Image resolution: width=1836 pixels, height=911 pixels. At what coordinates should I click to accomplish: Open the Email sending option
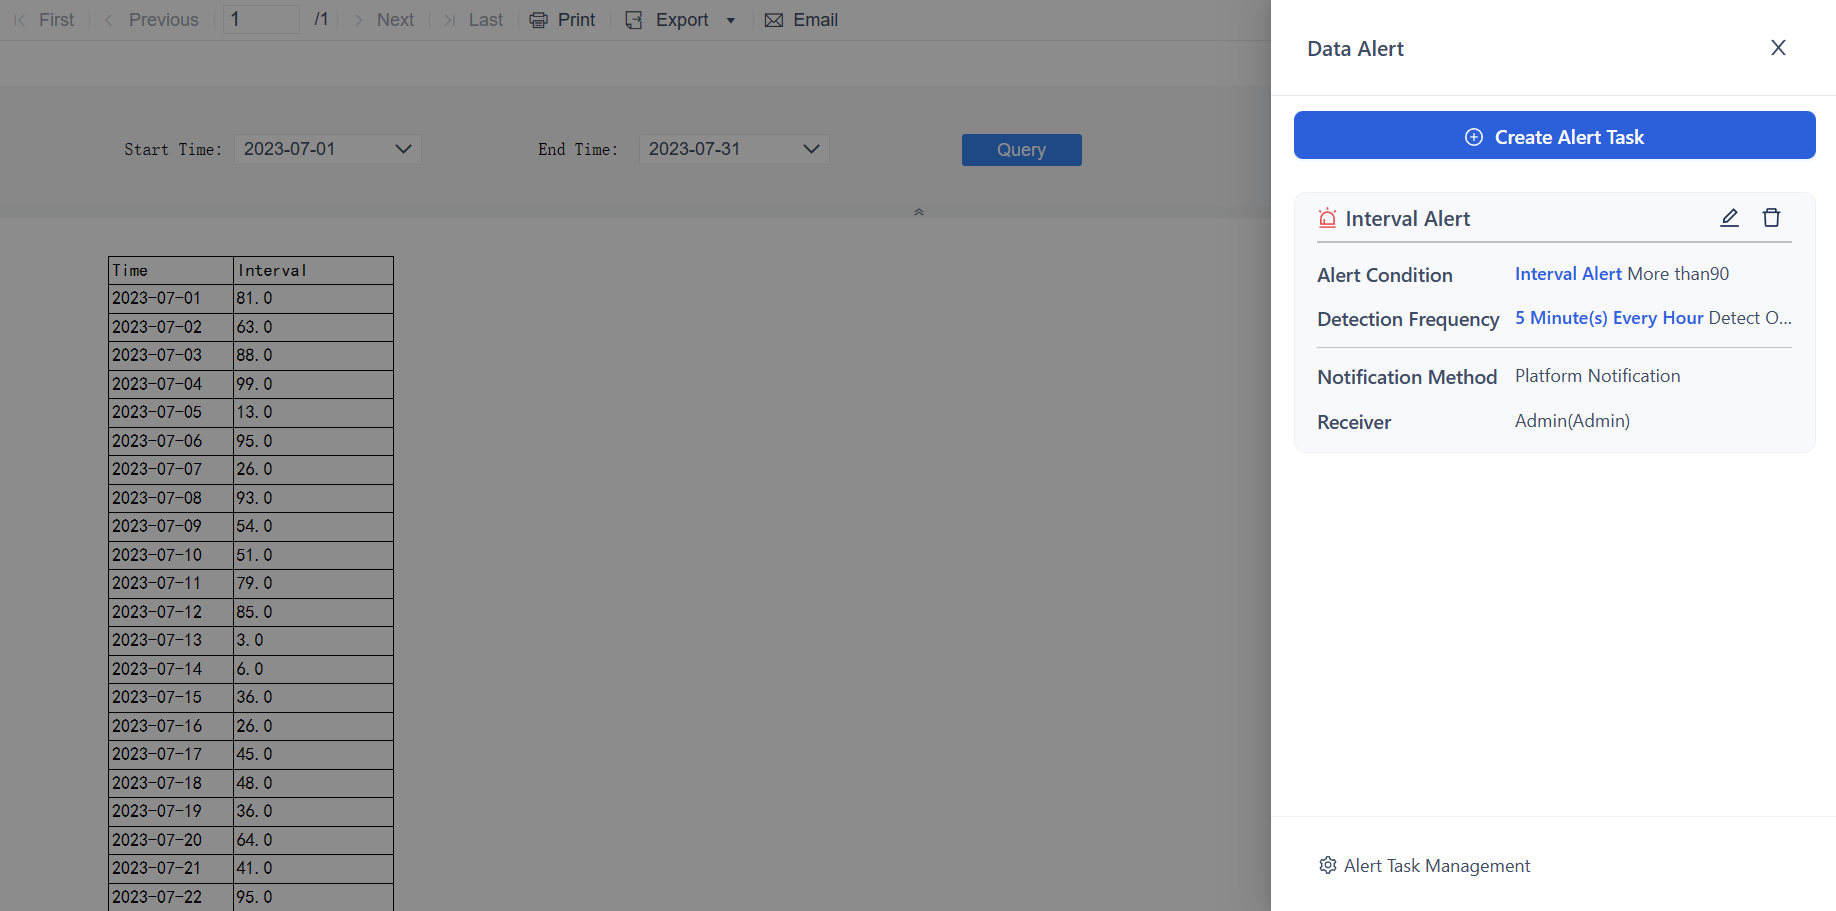800,19
